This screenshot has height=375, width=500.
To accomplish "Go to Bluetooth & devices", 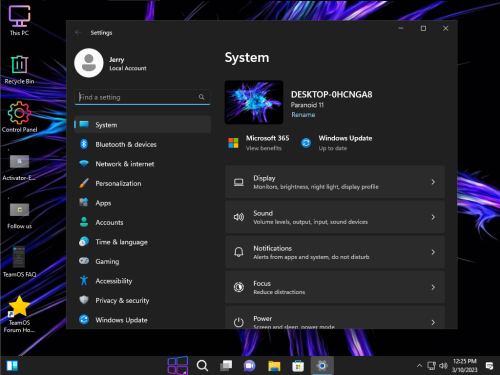I will click(143, 144).
